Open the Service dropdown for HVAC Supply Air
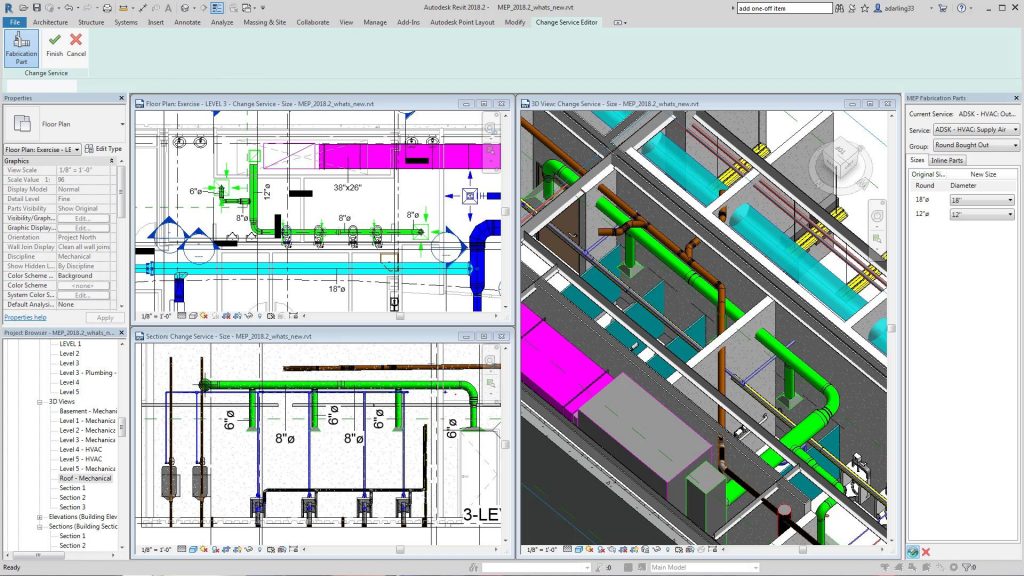 [975, 130]
